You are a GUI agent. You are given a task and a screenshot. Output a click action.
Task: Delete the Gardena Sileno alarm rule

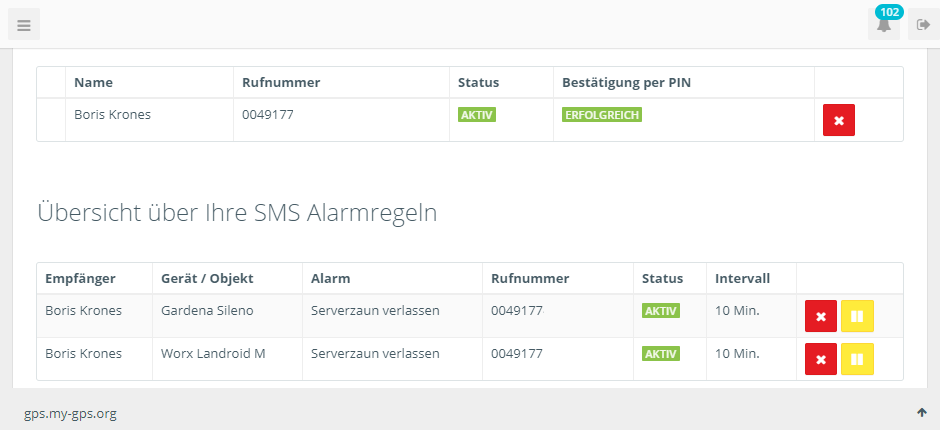point(821,316)
